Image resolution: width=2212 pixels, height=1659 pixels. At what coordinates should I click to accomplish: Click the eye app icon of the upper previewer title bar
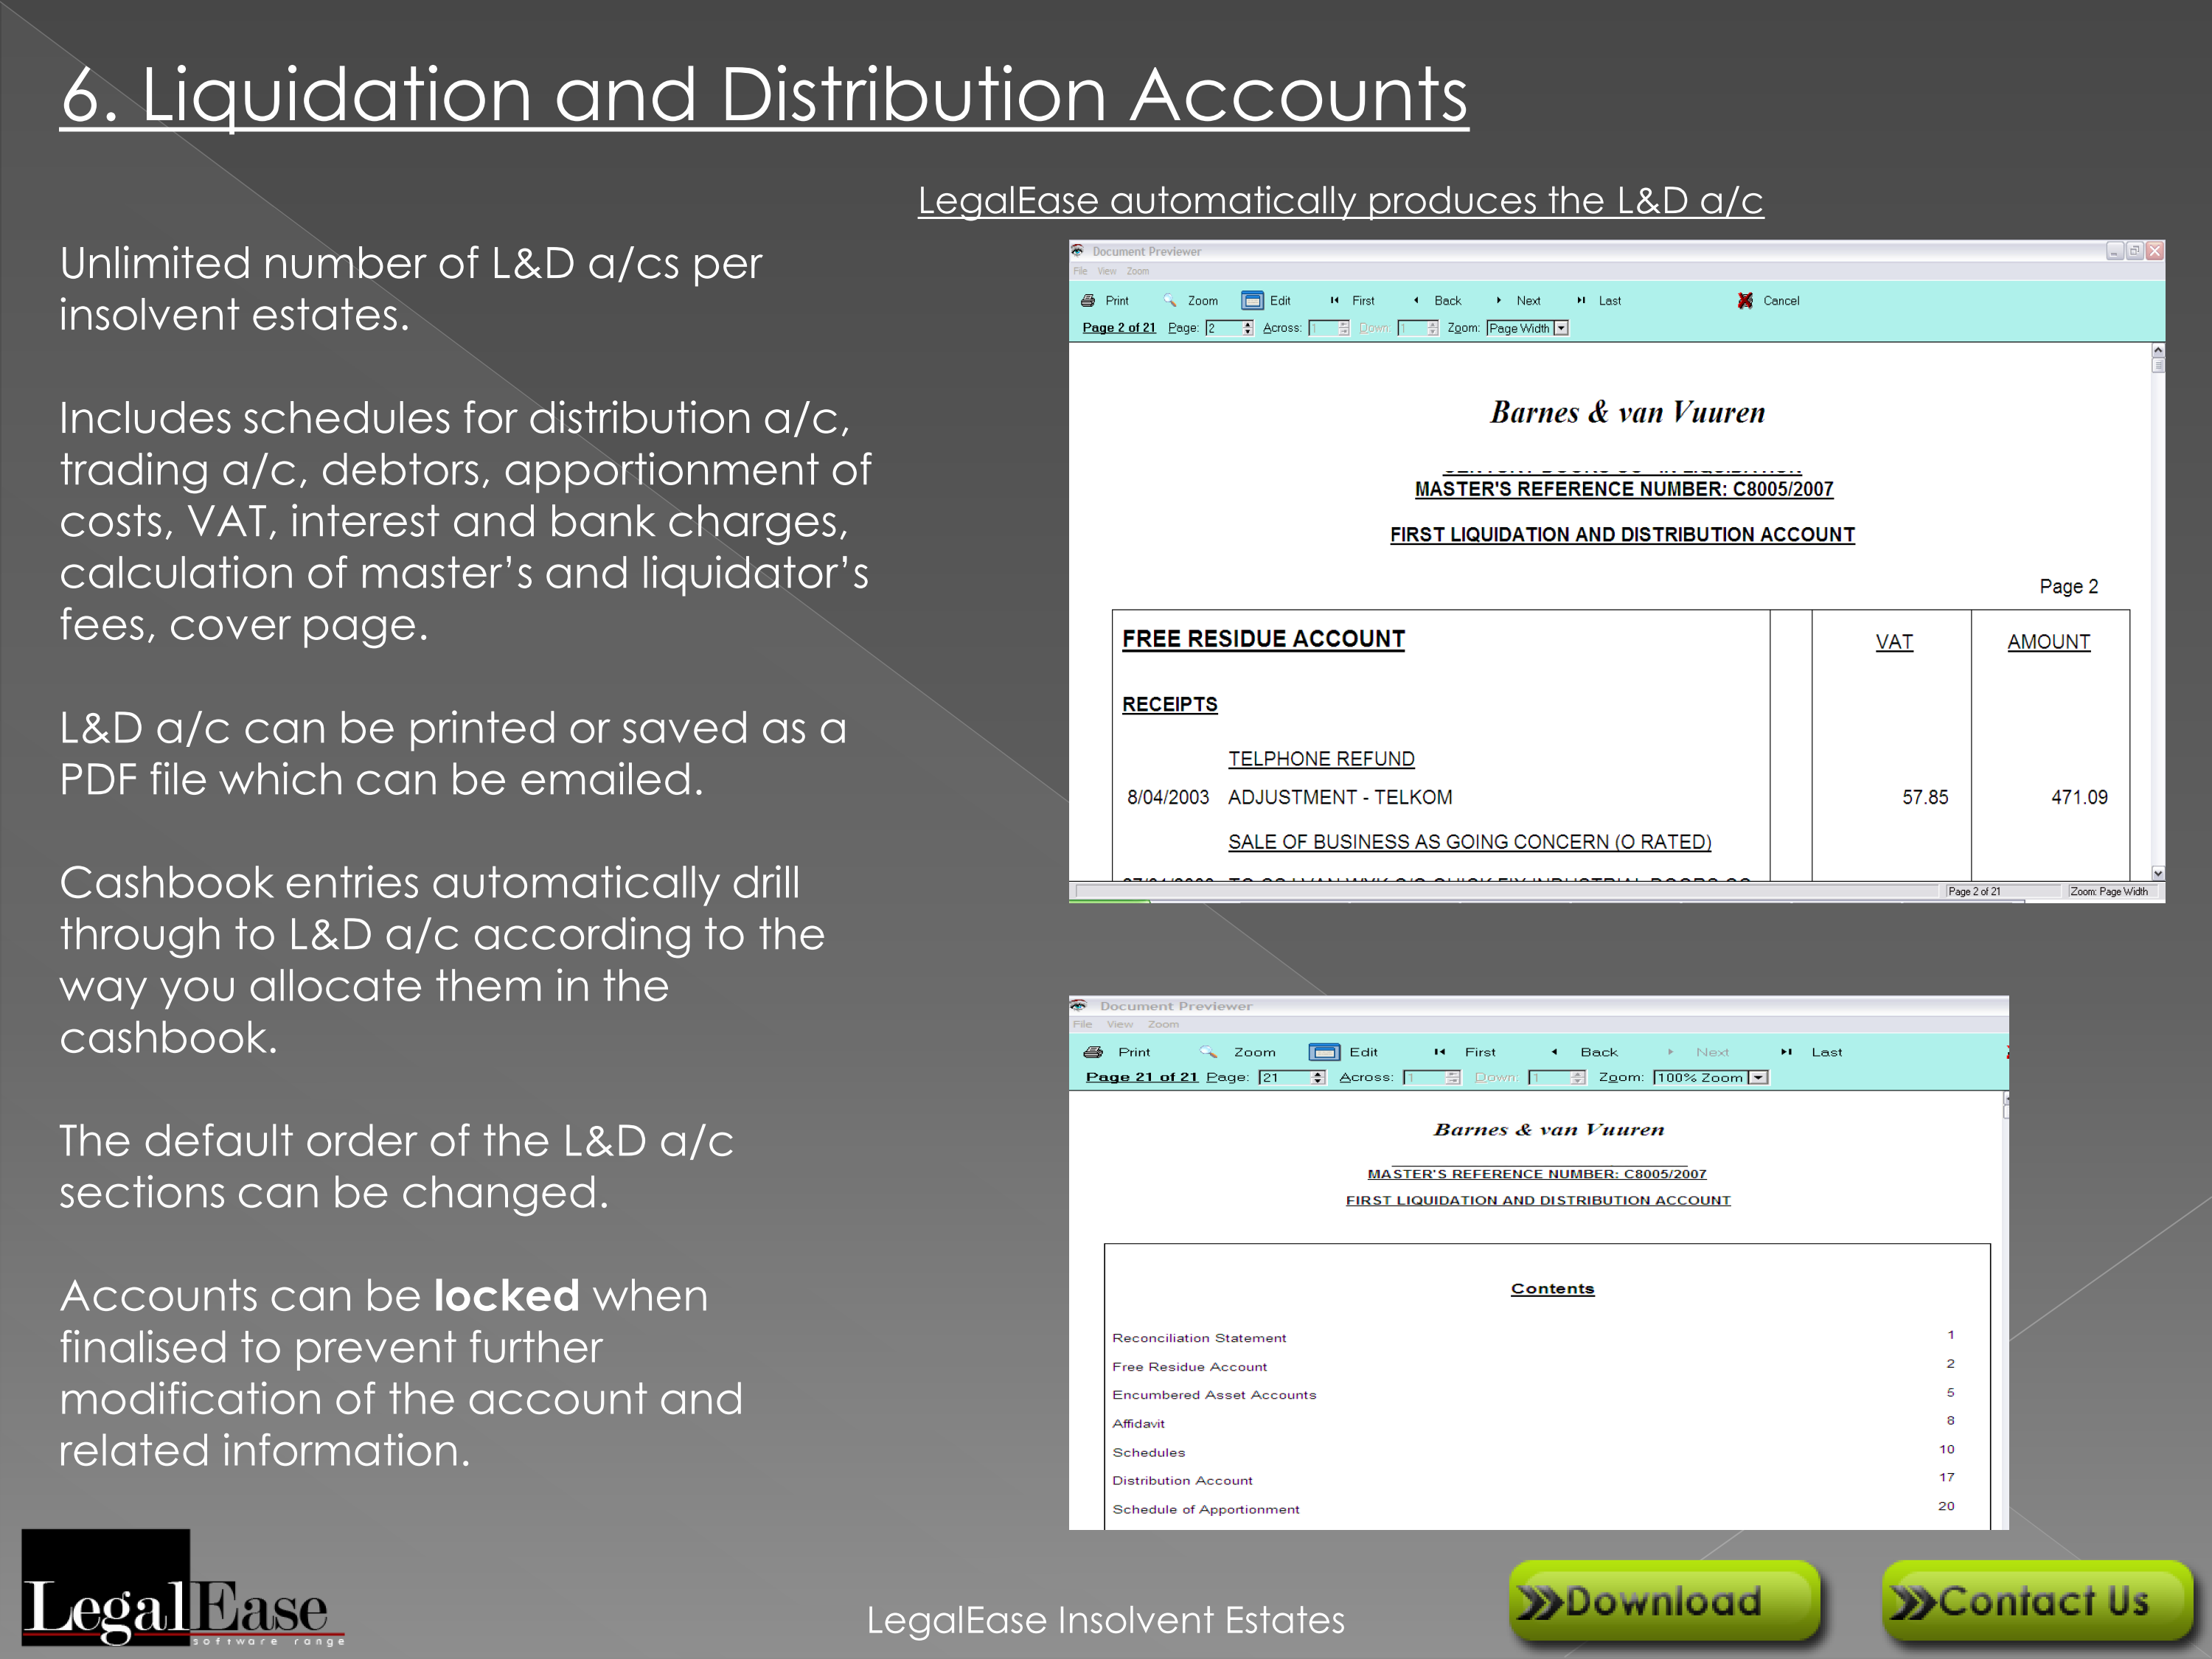[1078, 250]
